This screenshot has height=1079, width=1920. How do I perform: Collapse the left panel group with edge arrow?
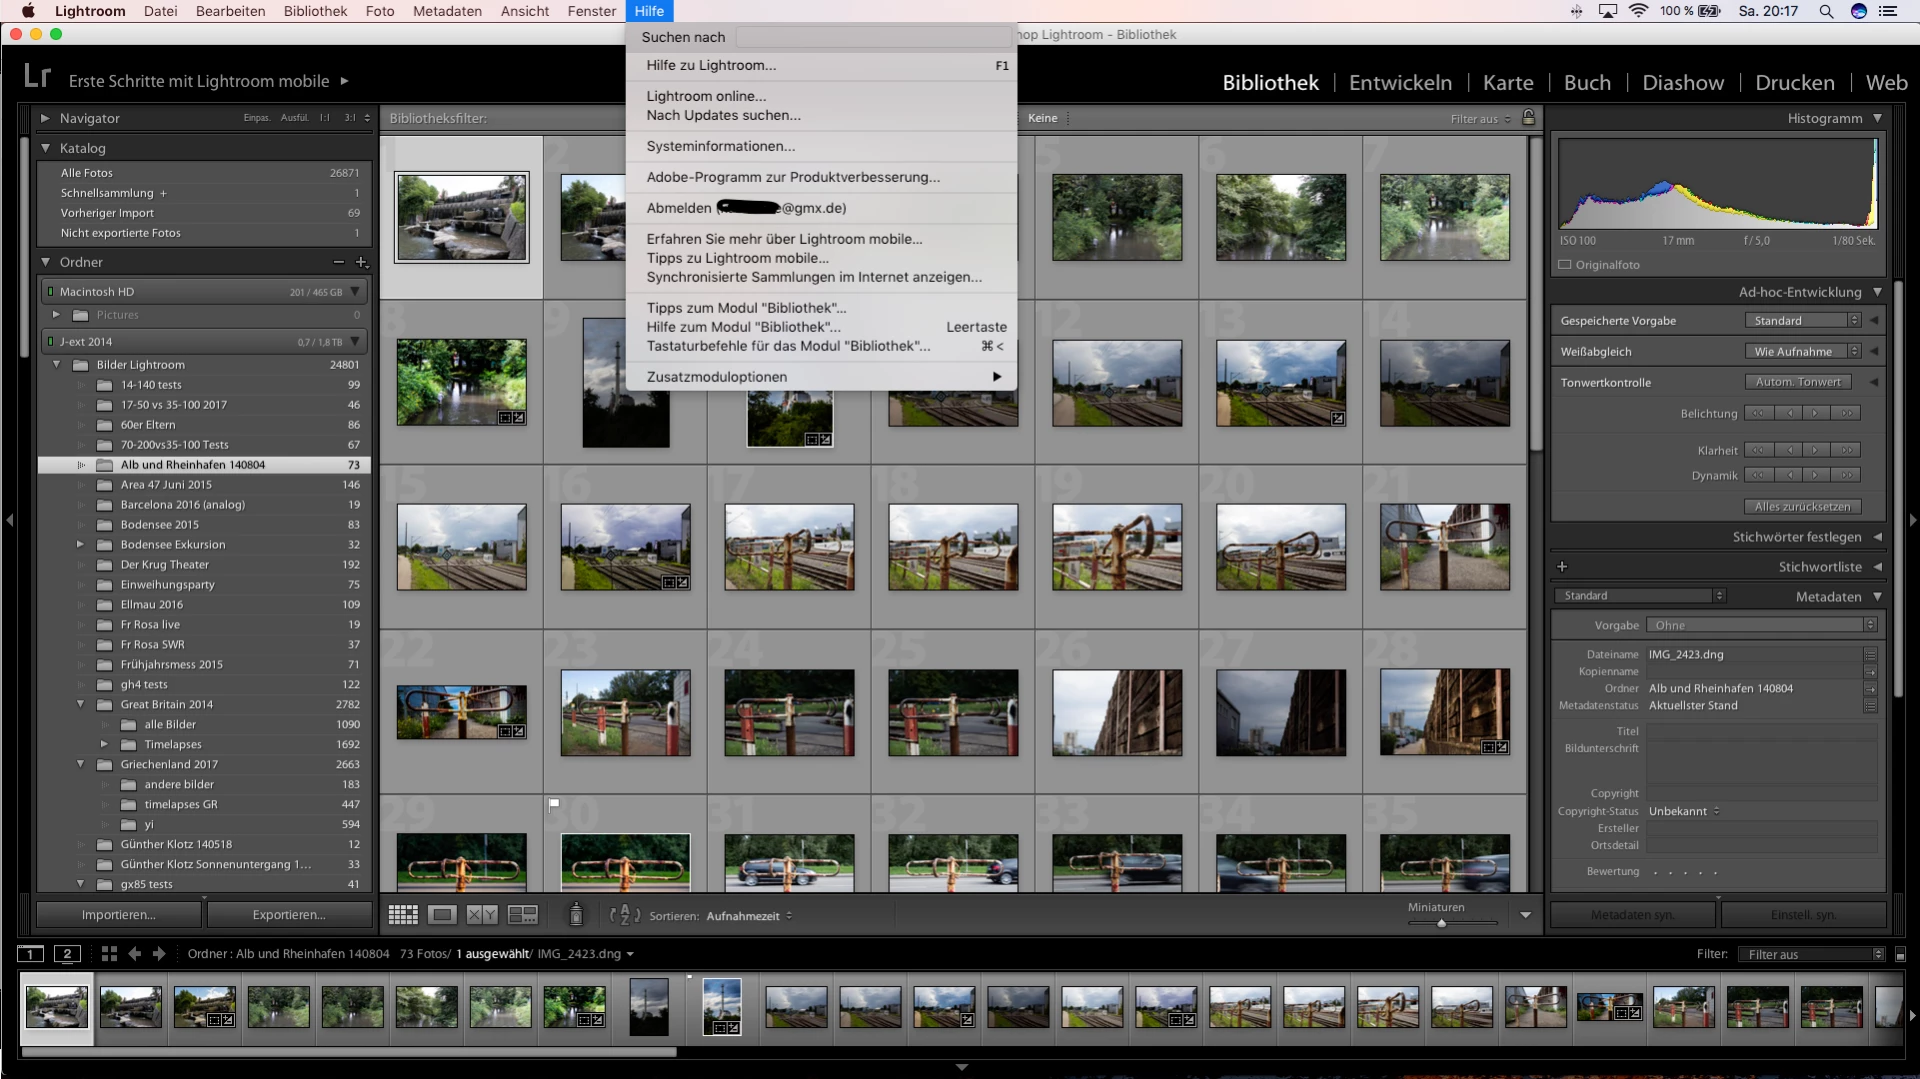9,520
